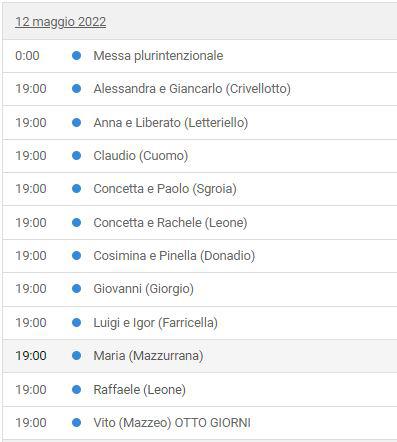The width and height of the screenshot is (397, 442).
Task: Select Anna e Liberato (Letteriello) entry
Action: pos(171,123)
